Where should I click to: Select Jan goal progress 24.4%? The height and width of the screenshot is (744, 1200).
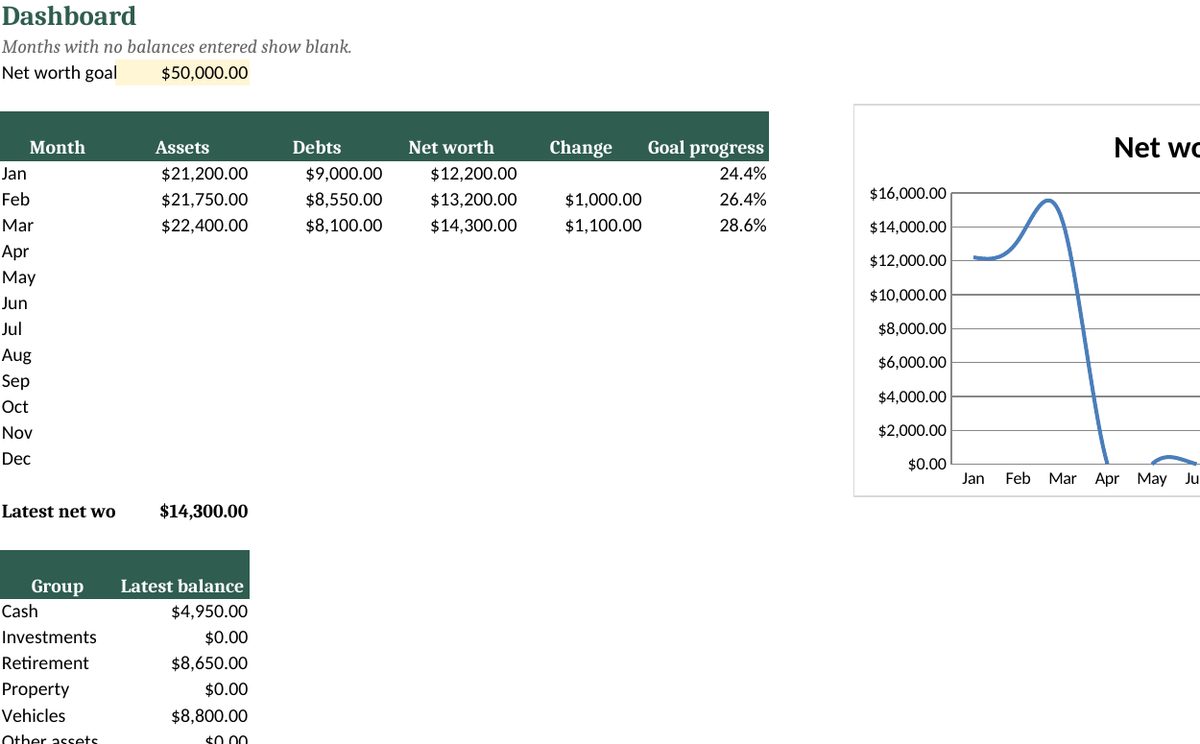743,173
